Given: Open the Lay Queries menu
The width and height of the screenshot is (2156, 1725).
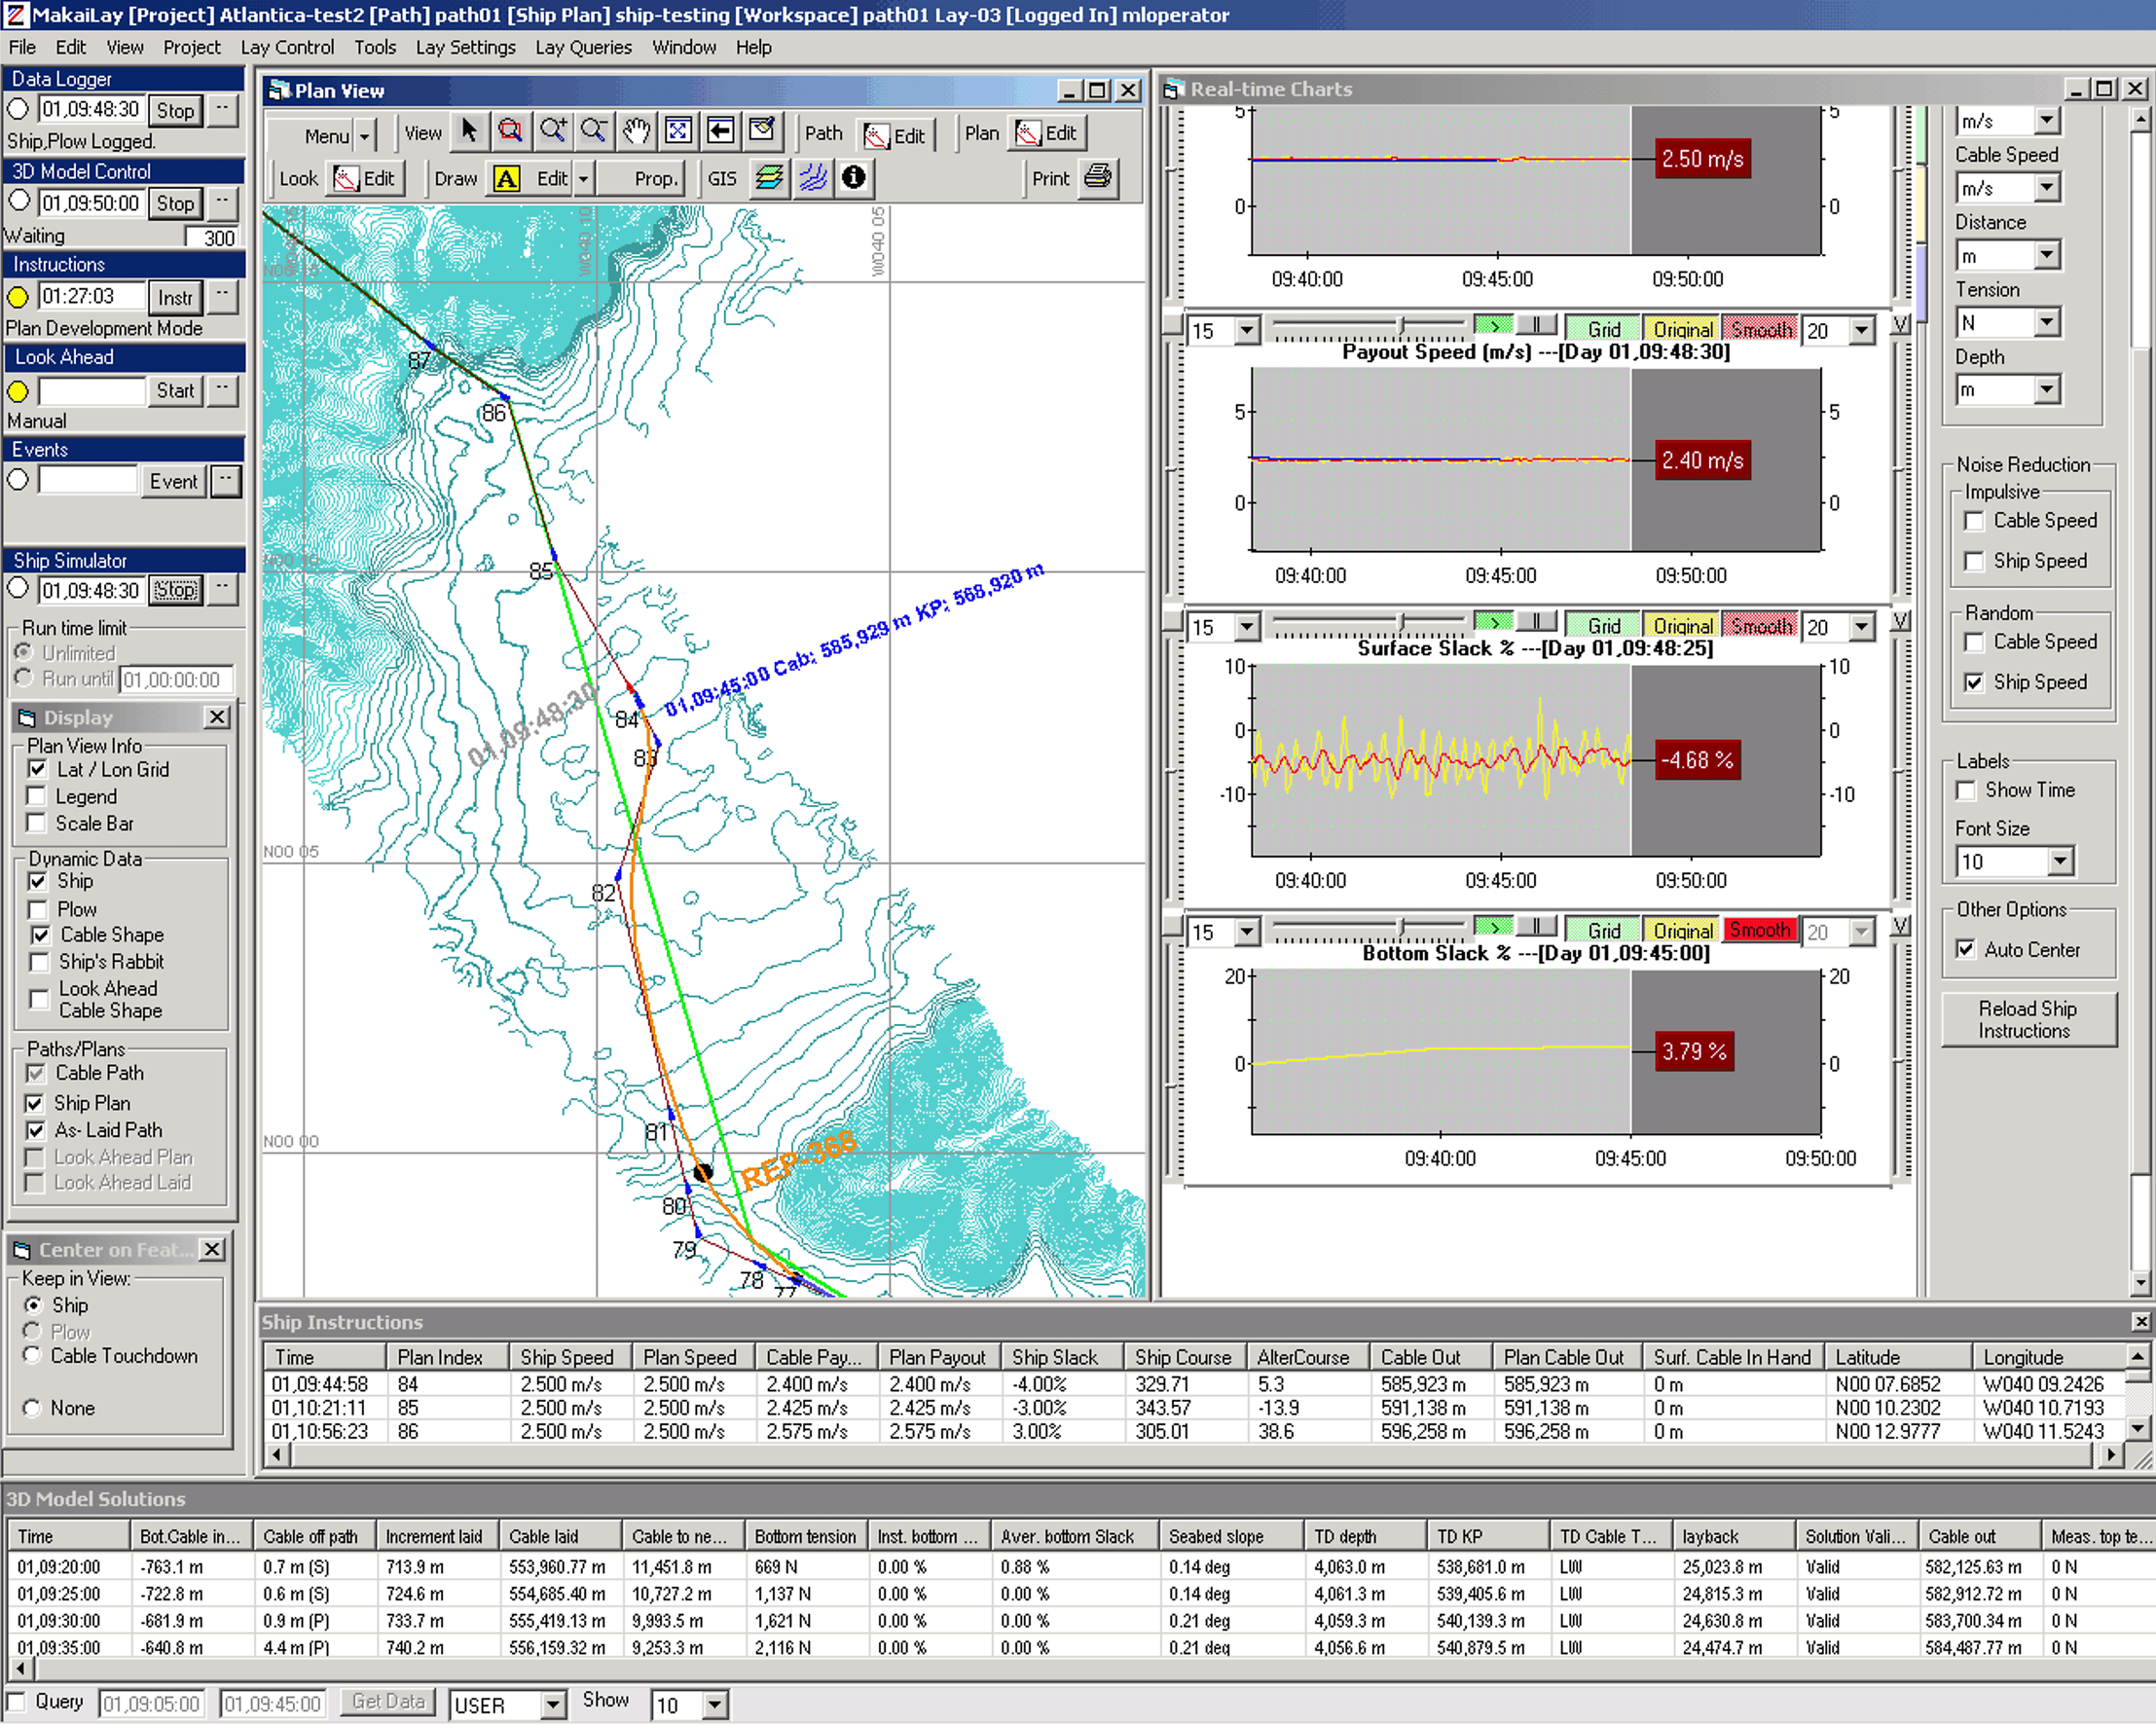Looking at the screenshot, I should click(583, 47).
